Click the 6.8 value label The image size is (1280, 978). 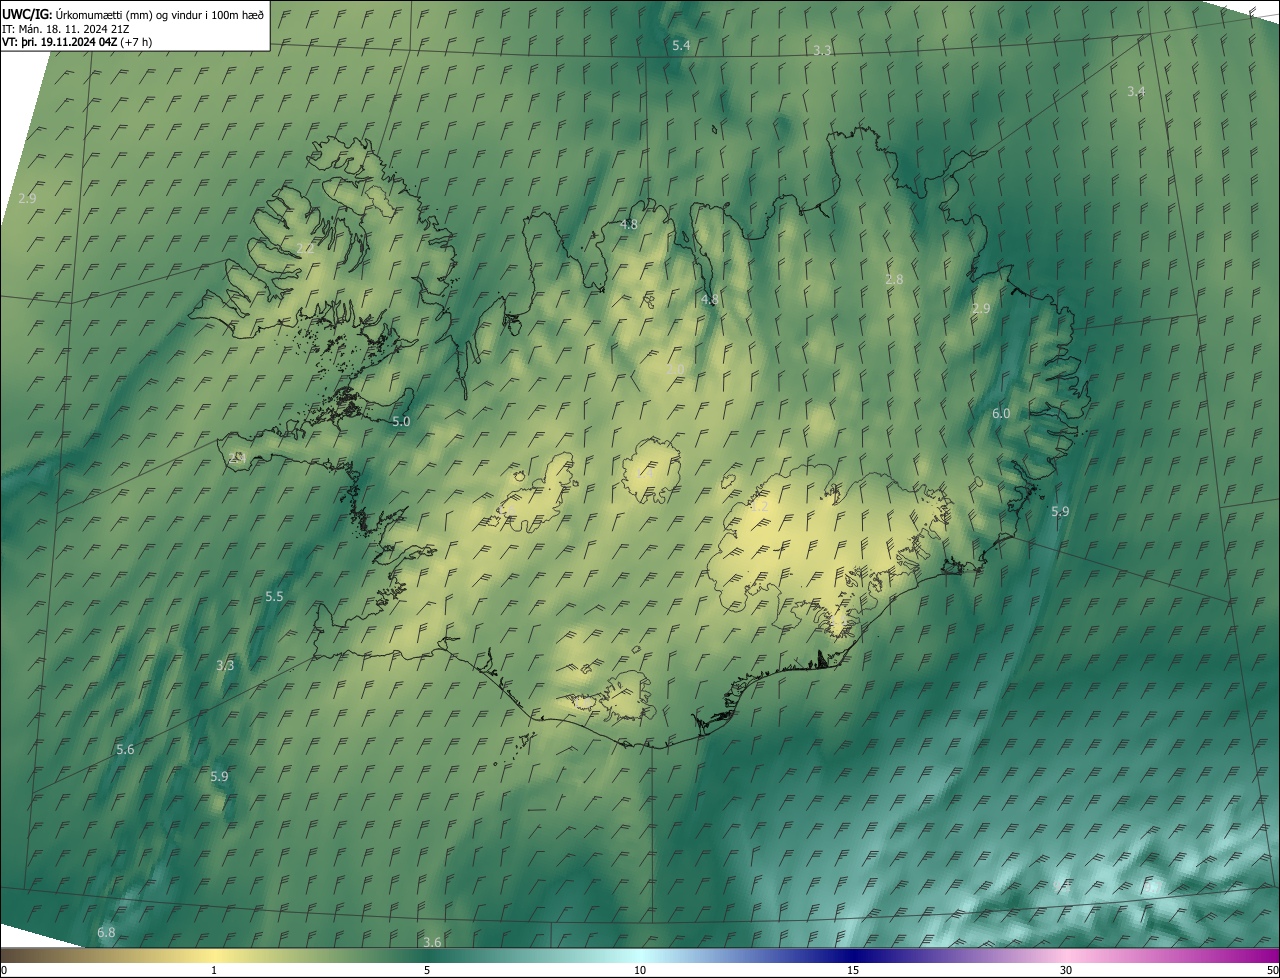click(106, 932)
